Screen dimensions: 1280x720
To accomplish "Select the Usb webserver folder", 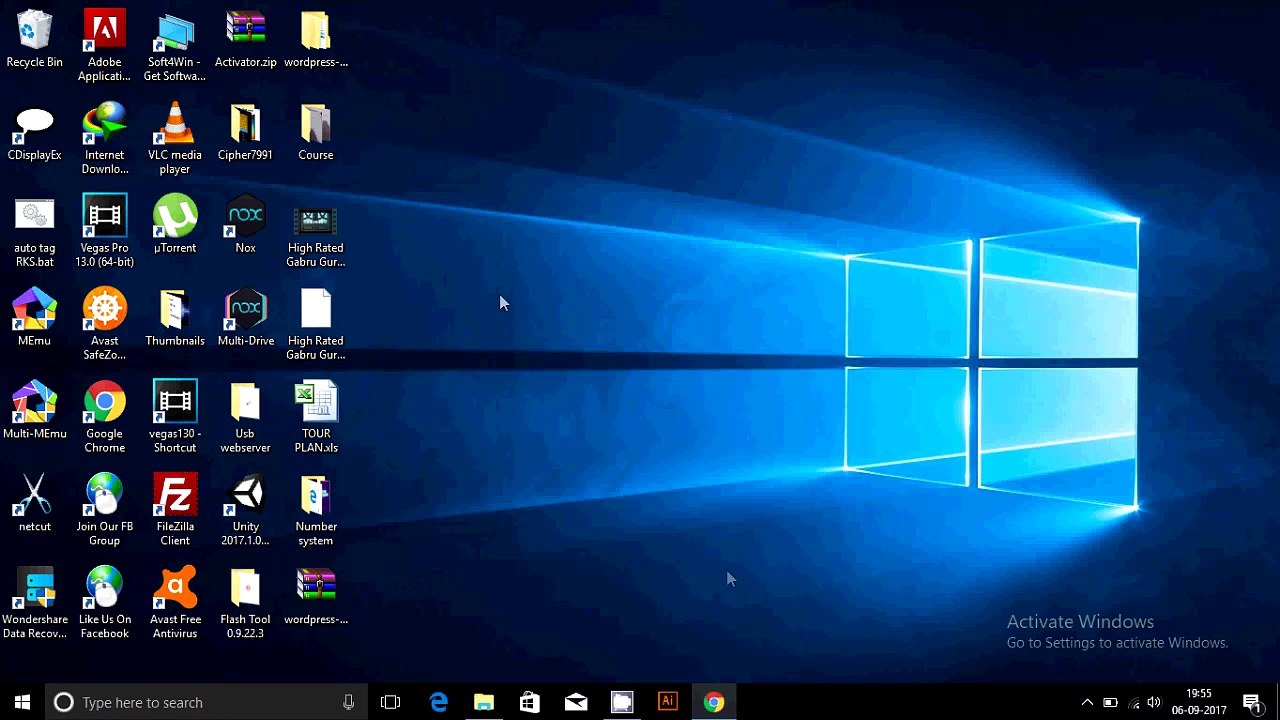I will click(x=246, y=418).
